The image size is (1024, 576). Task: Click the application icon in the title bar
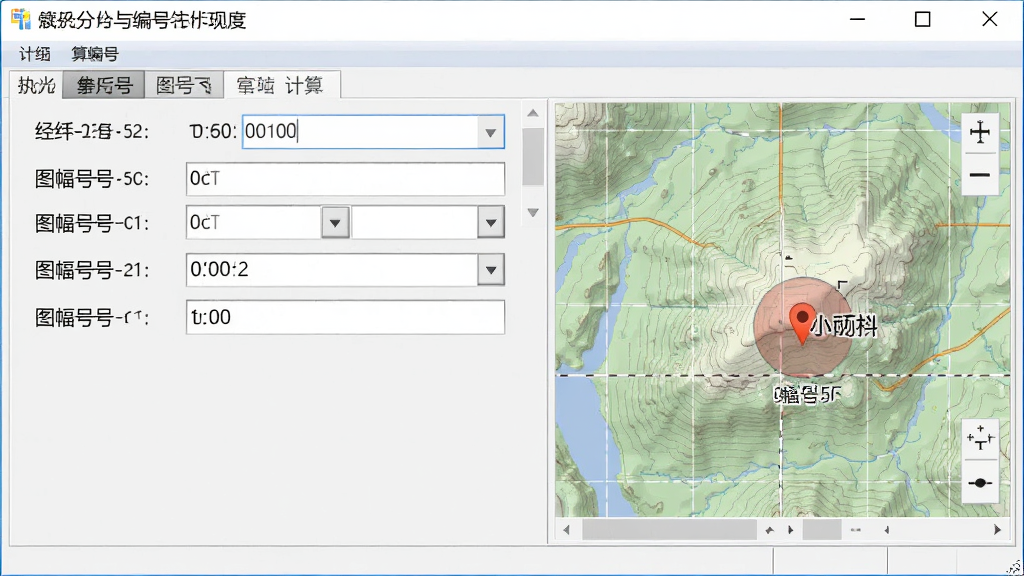(21, 19)
